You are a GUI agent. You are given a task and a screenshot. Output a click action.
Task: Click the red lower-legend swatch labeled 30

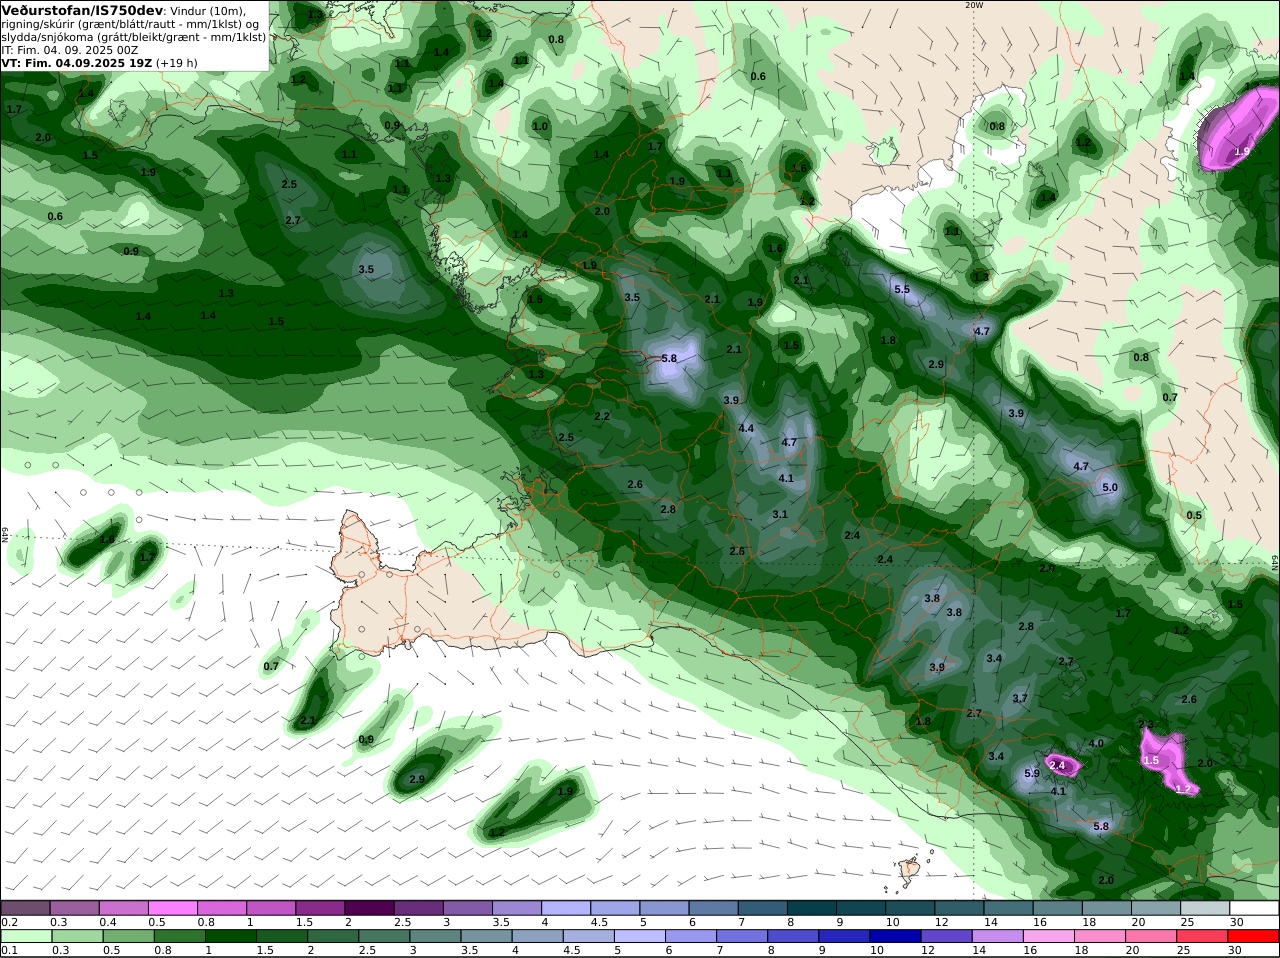[1254, 936]
